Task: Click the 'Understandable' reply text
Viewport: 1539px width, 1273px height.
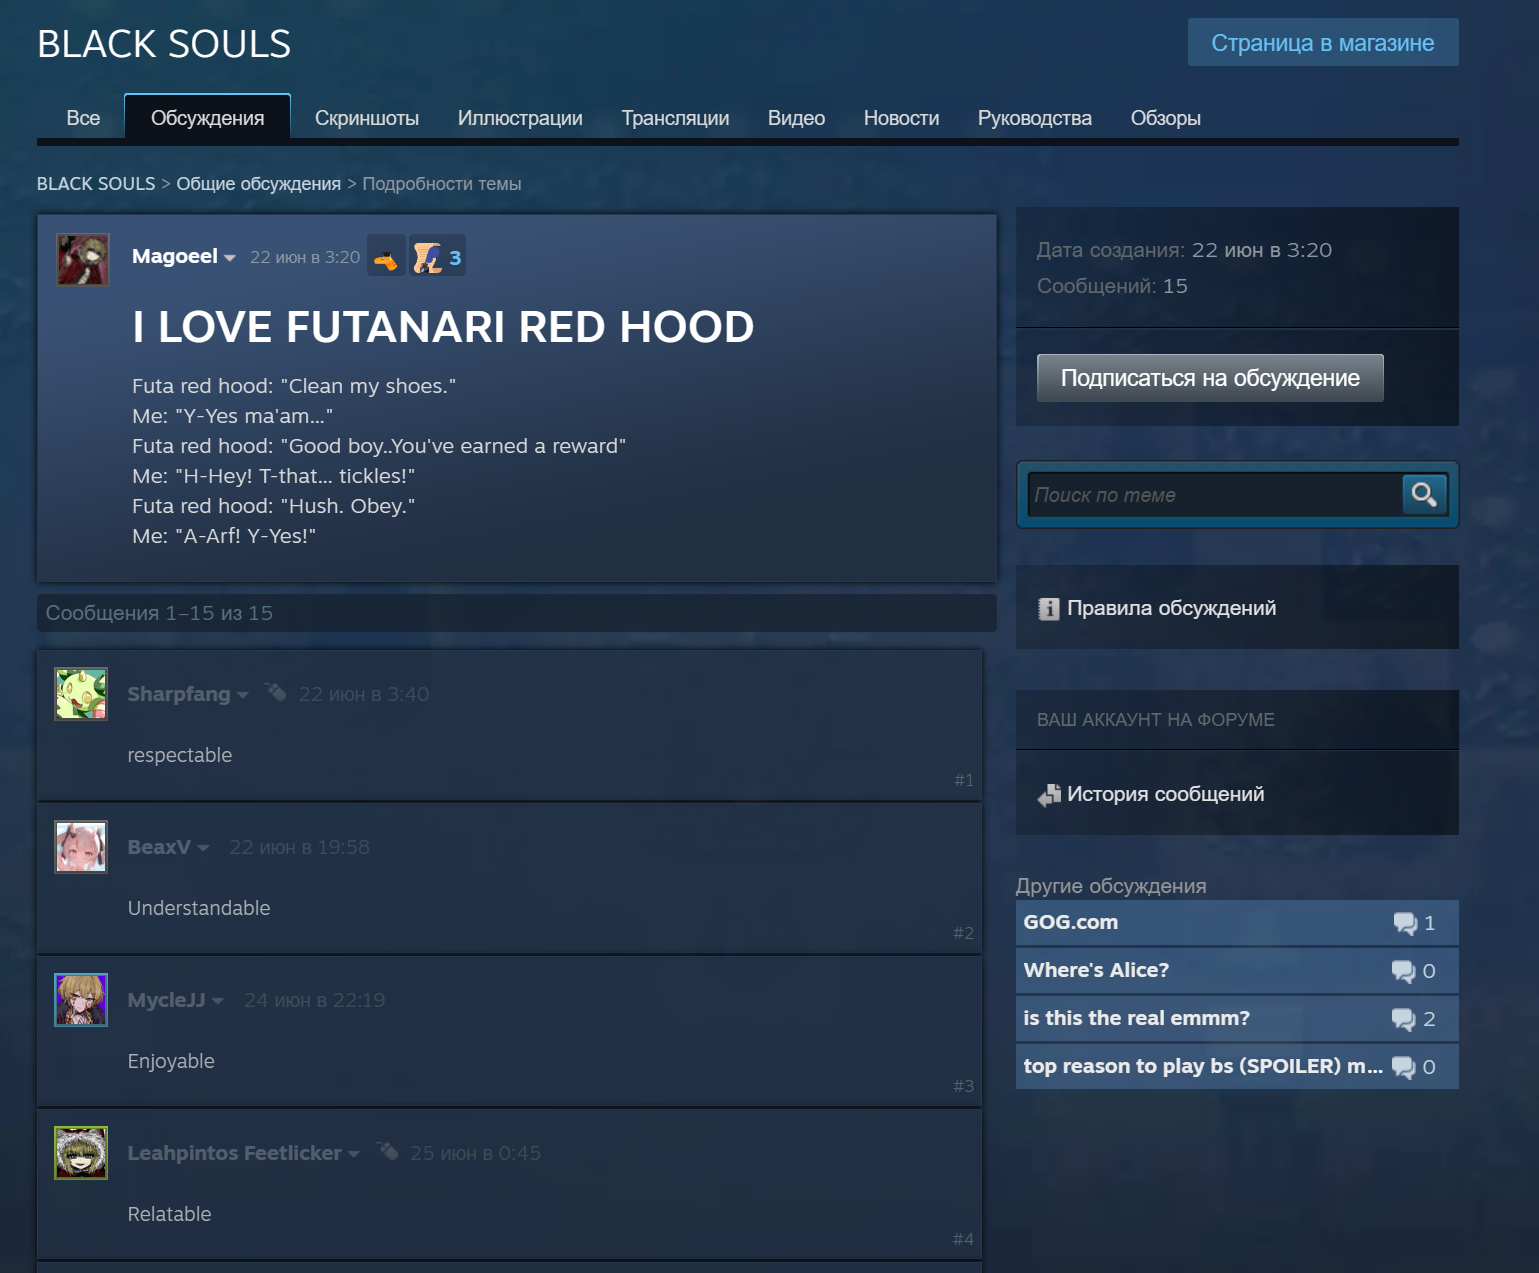Action: [x=199, y=908]
